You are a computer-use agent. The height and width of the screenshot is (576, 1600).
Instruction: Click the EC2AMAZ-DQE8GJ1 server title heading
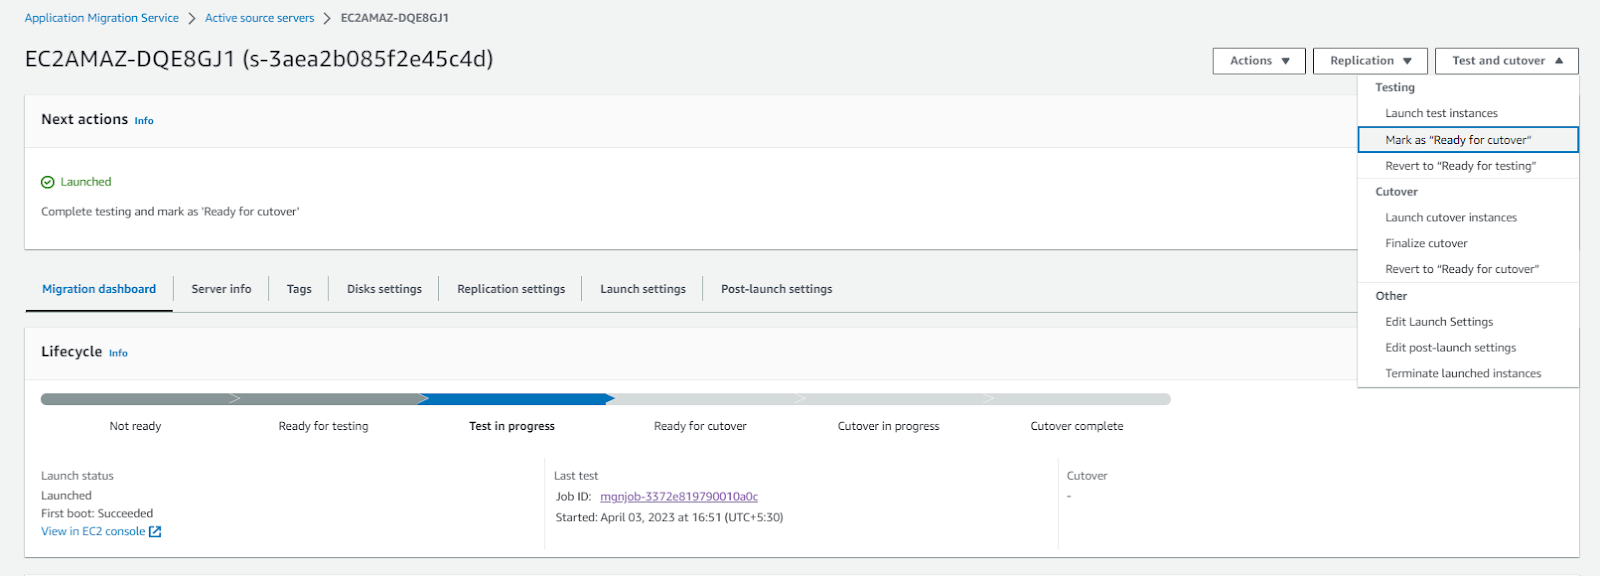[x=259, y=59]
